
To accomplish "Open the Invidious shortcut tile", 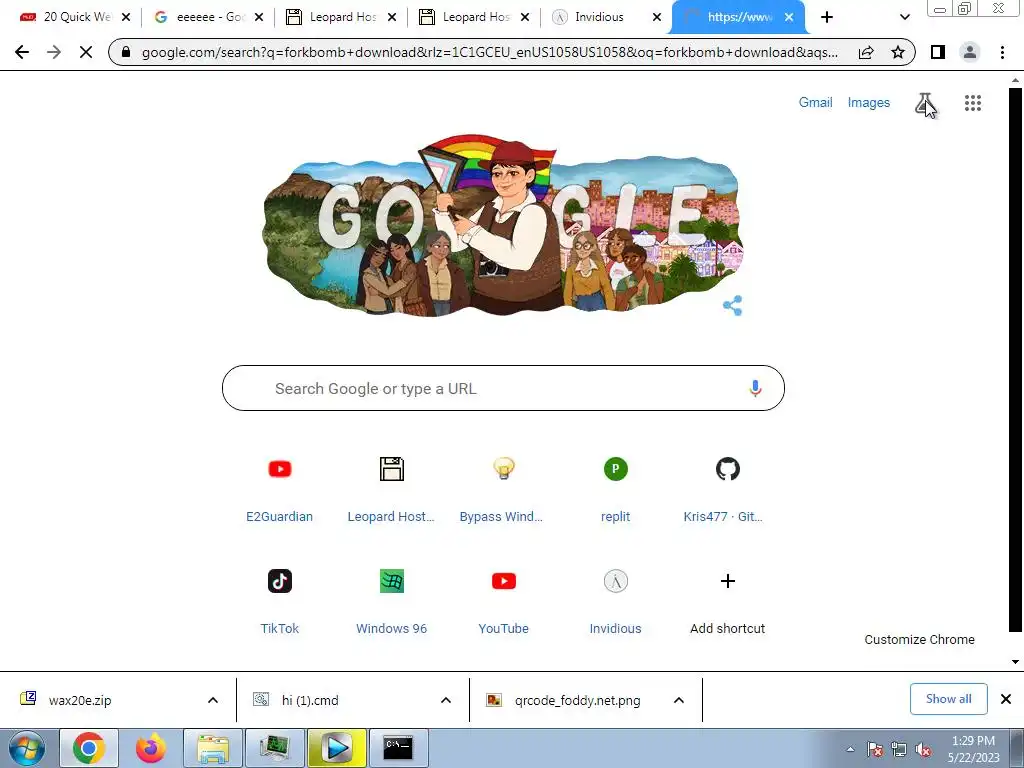I will (x=615, y=601).
